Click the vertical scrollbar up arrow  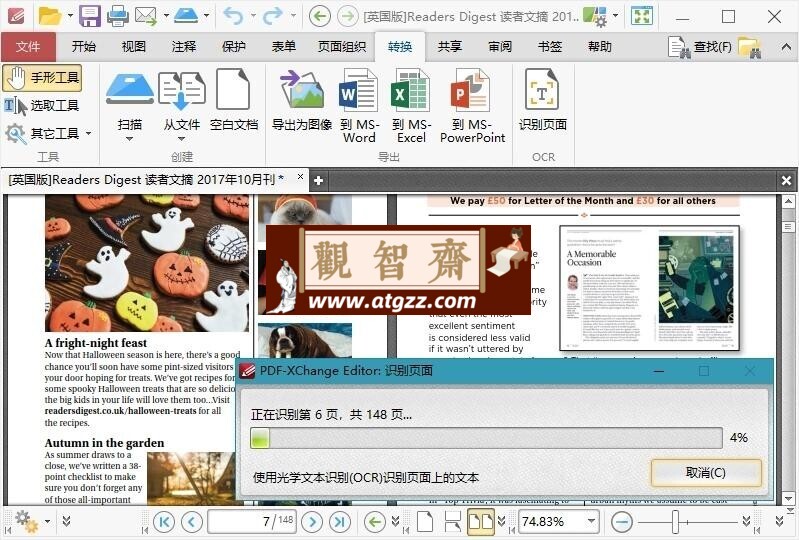(788, 202)
